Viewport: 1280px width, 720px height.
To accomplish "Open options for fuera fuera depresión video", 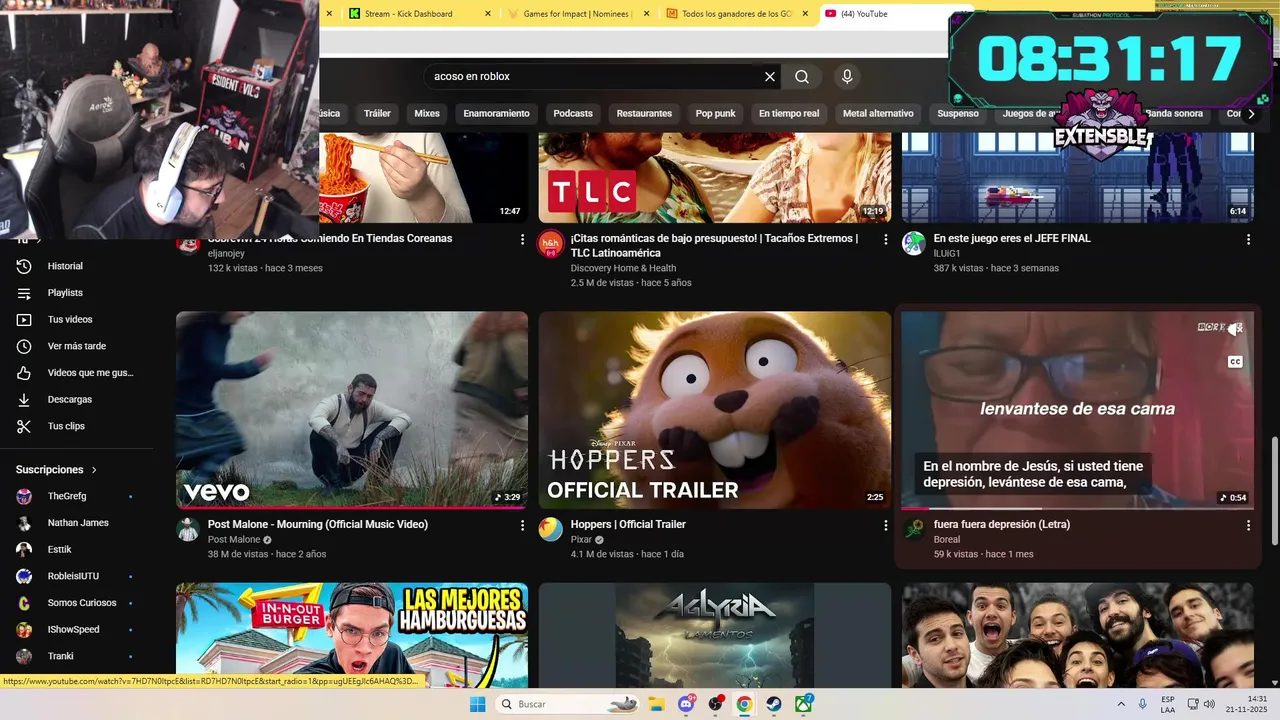I will 1248,525.
